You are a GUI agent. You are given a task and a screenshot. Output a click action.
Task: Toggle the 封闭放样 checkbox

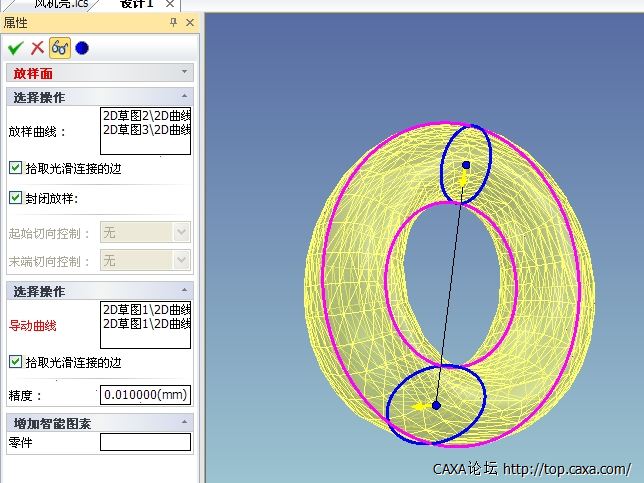(16, 198)
